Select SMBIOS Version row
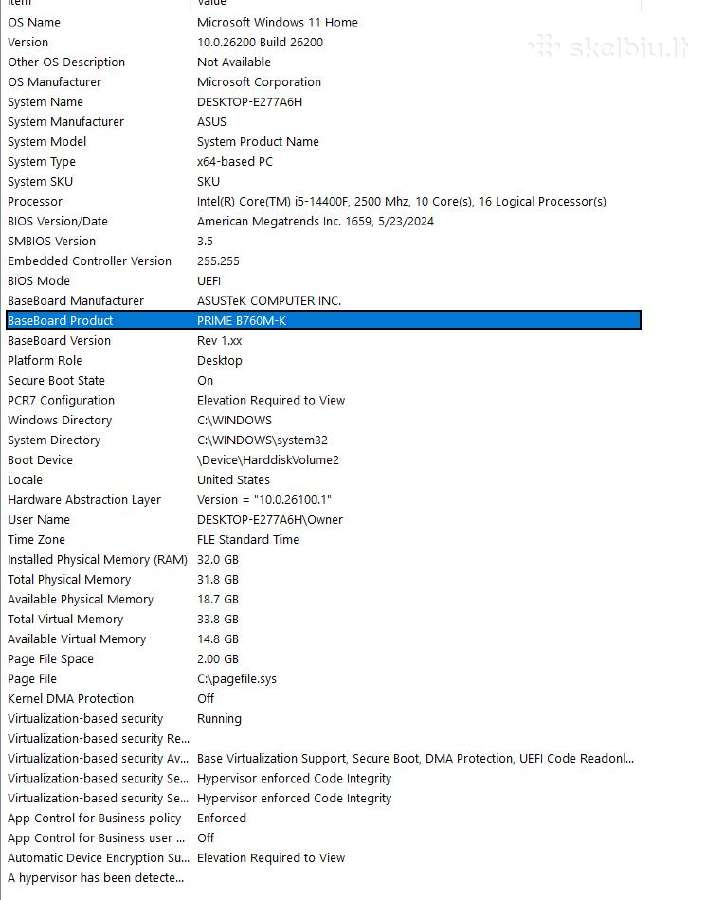The height and width of the screenshot is (900, 724). point(324,241)
